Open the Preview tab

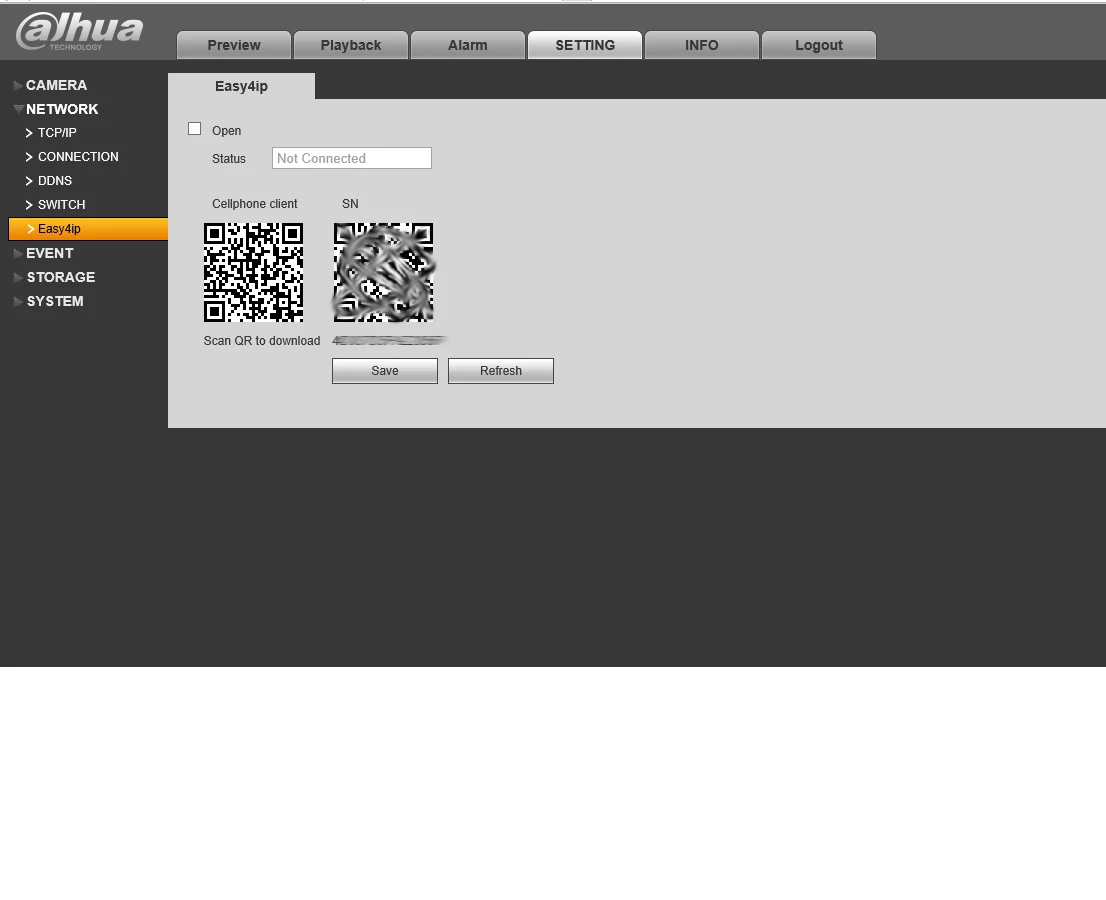233,45
